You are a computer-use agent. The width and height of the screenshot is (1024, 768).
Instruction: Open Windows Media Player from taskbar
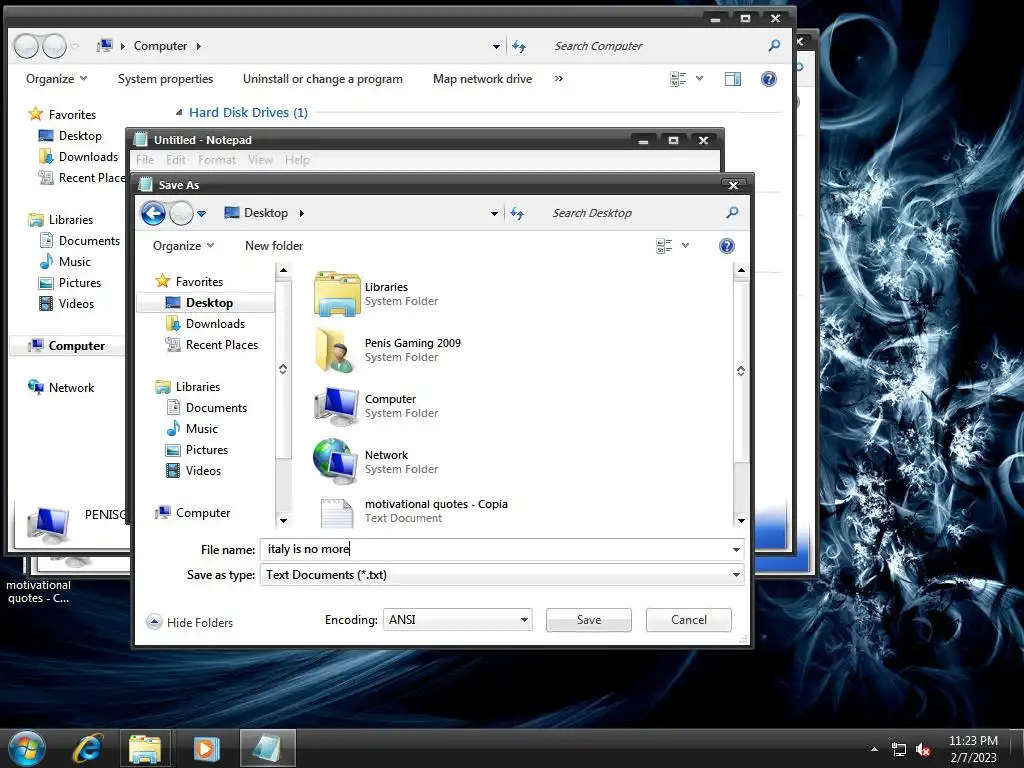pyautogui.click(x=206, y=748)
